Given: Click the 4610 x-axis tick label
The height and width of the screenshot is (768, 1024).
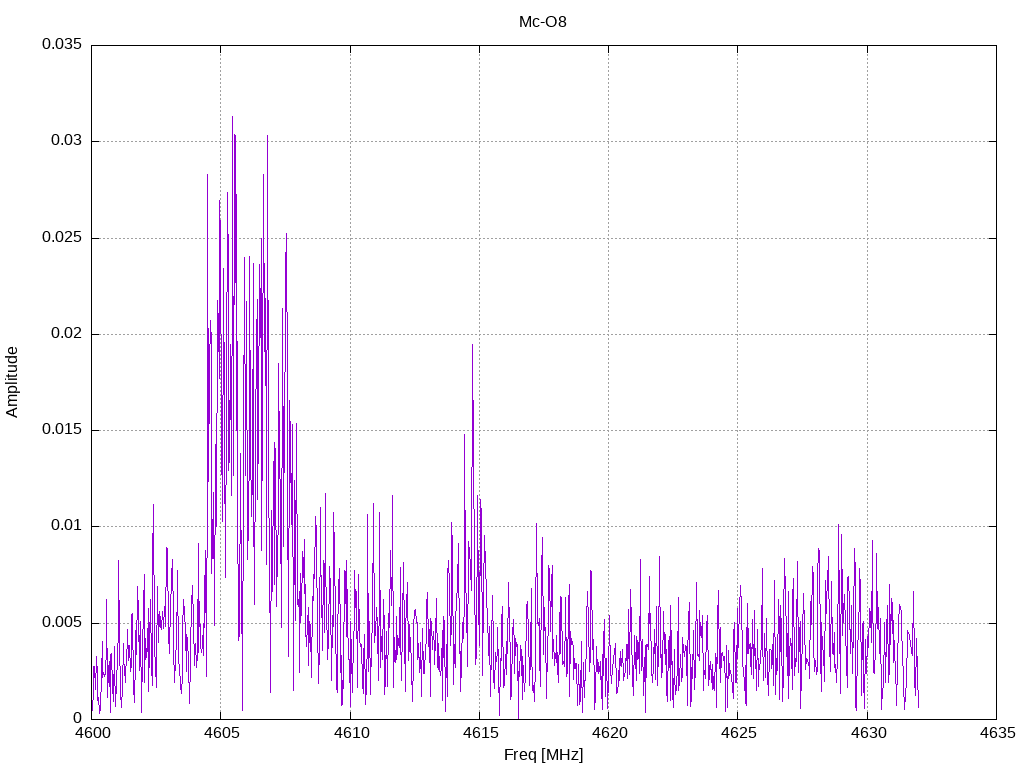Looking at the screenshot, I should (x=350, y=732).
